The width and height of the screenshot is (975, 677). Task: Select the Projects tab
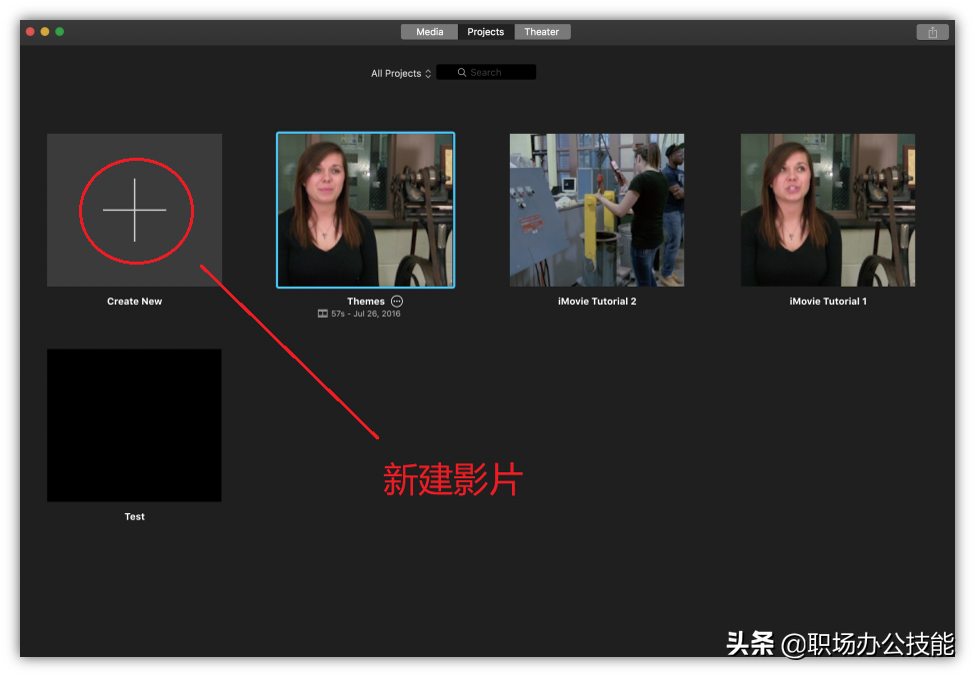(x=485, y=31)
